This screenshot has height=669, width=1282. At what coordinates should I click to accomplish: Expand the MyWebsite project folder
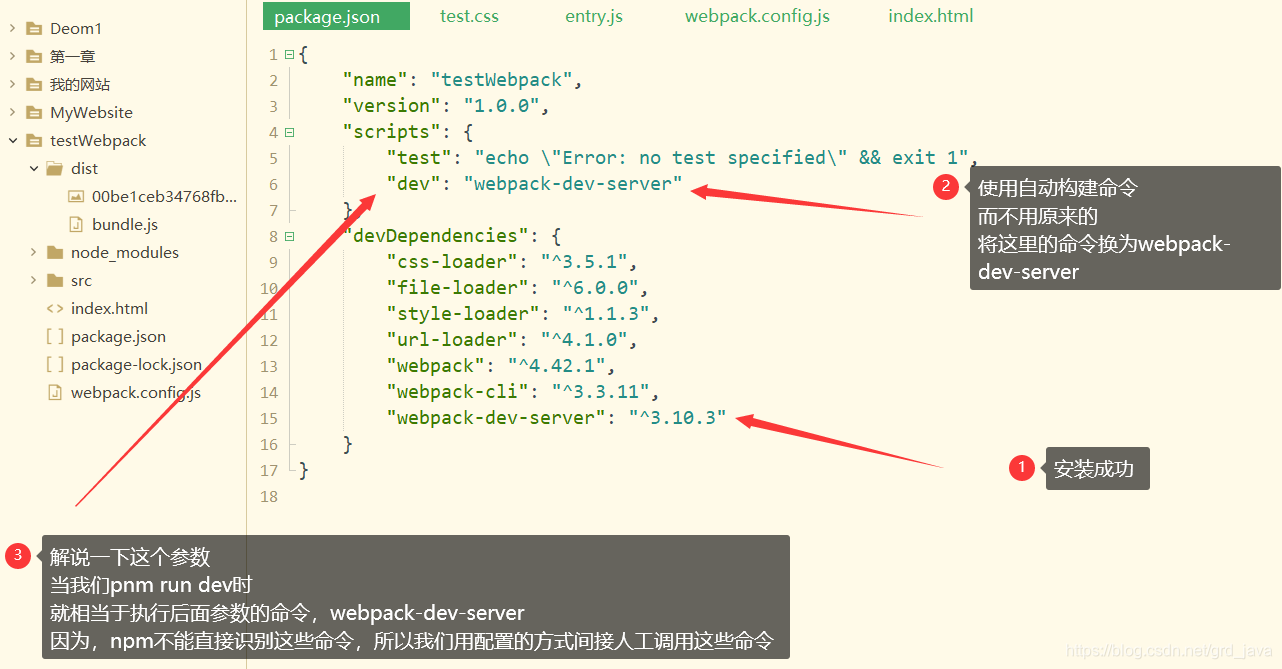point(12,113)
